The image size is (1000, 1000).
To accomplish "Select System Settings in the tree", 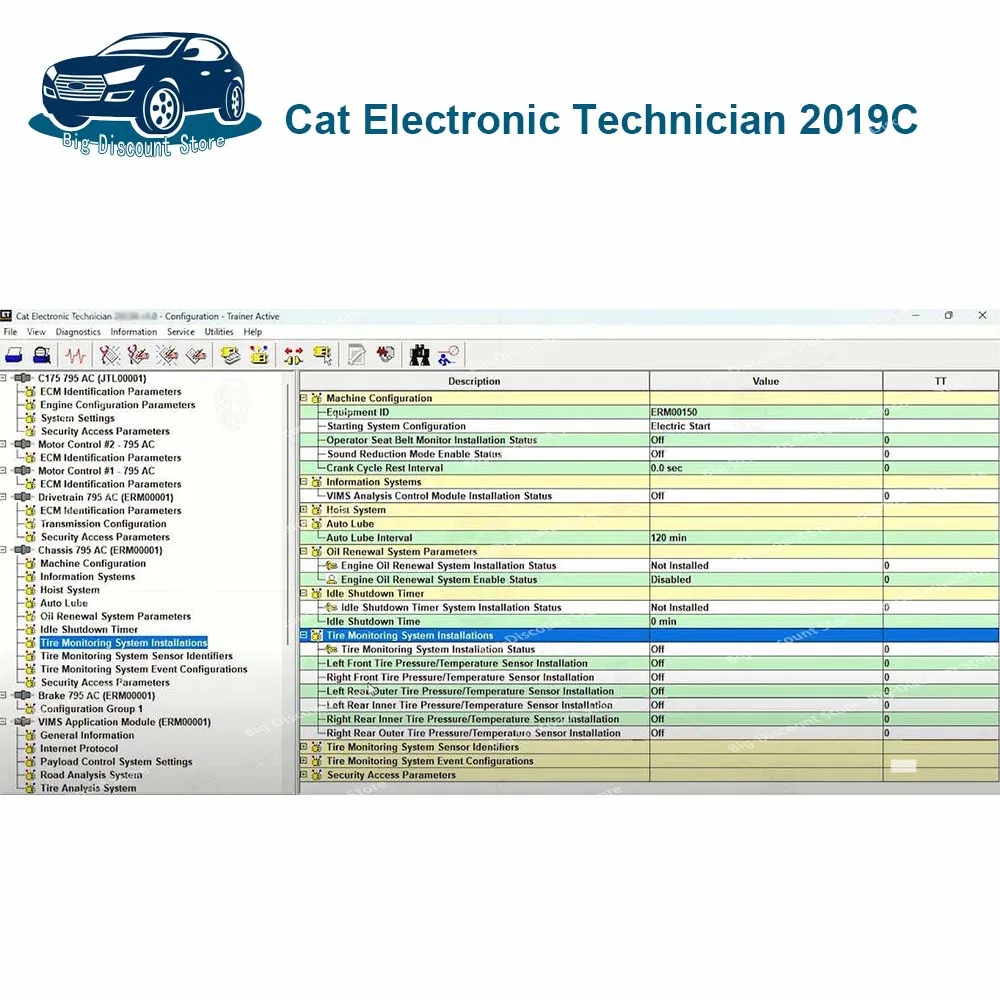I will tap(78, 418).
